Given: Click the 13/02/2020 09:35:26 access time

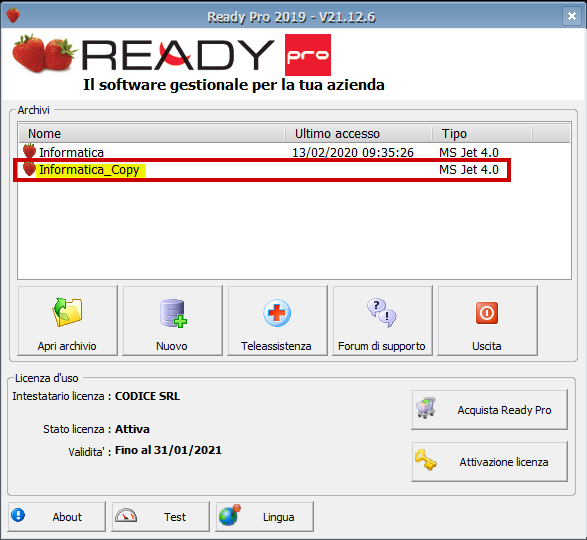Looking at the screenshot, I should [353, 152].
